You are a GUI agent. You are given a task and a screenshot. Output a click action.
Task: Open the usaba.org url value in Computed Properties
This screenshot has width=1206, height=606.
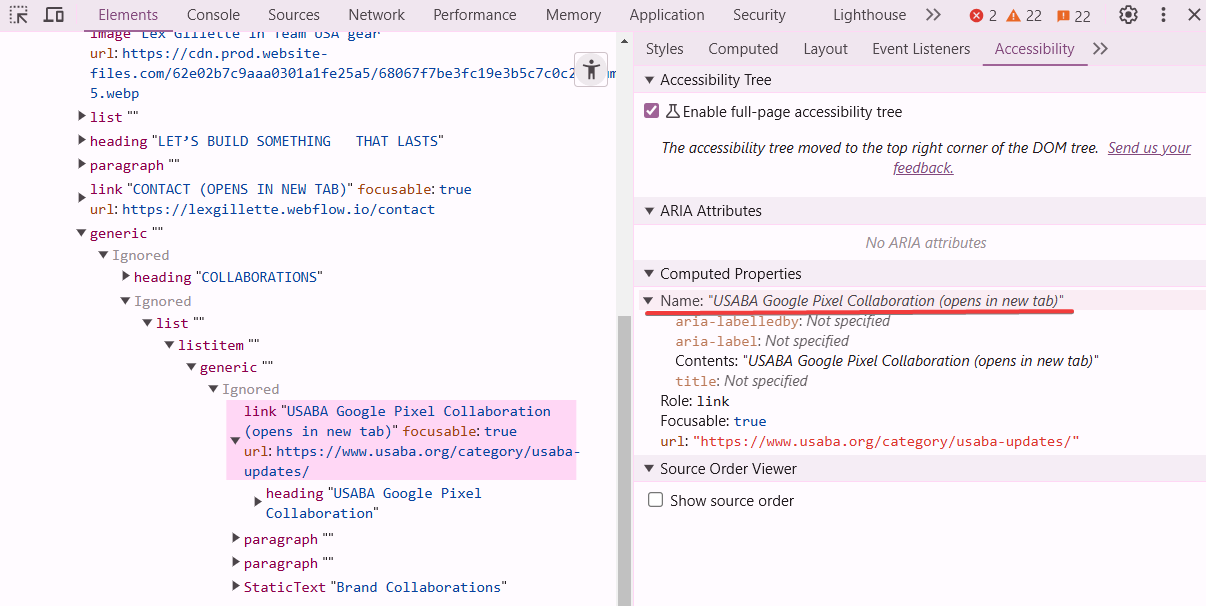click(x=886, y=441)
